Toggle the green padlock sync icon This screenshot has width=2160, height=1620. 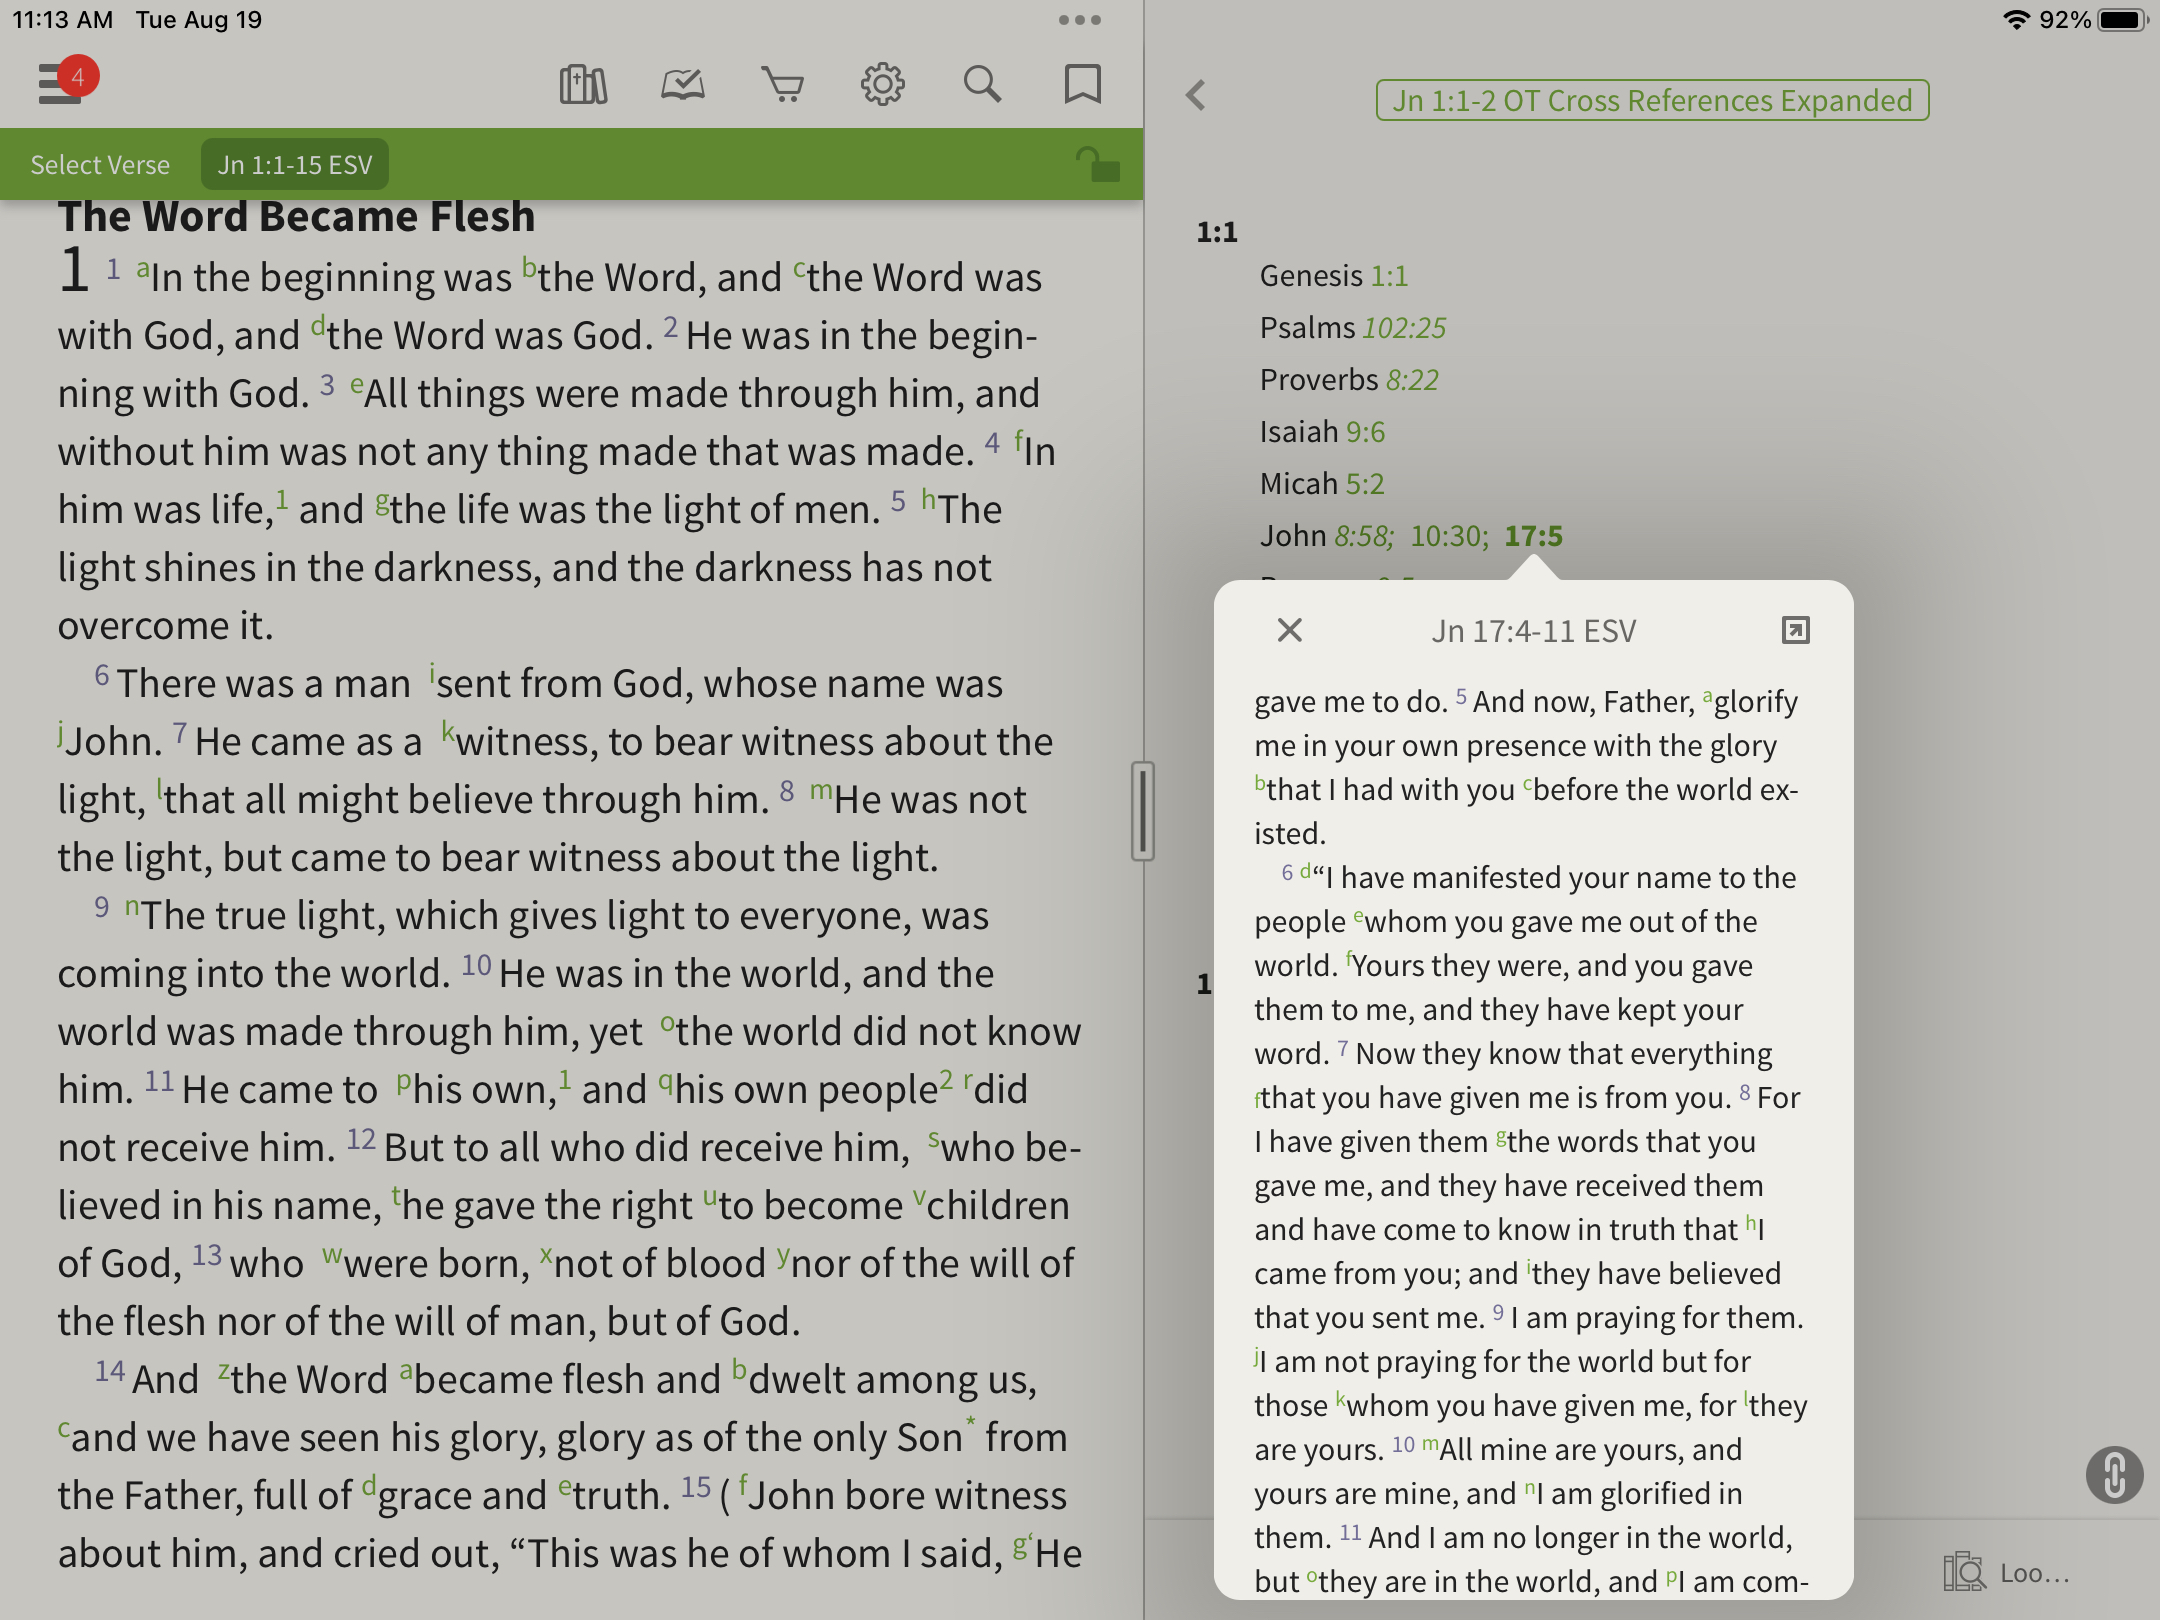1098,165
